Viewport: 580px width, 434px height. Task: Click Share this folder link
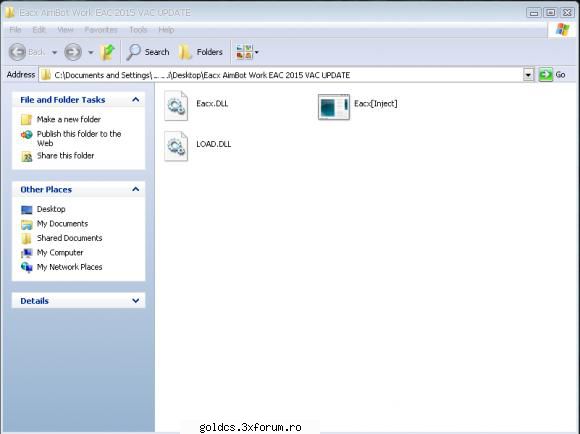tap(65, 155)
